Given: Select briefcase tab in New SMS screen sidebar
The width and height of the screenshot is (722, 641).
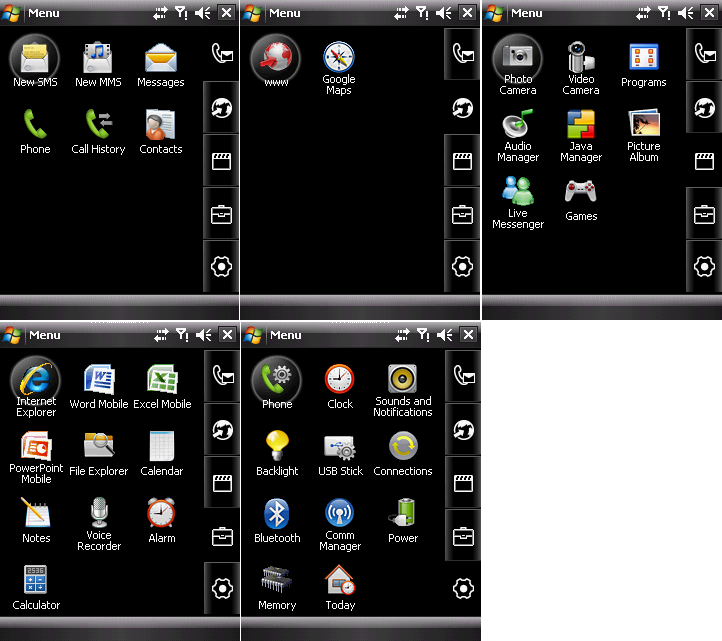Looking at the screenshot, I should click(221, 214).
